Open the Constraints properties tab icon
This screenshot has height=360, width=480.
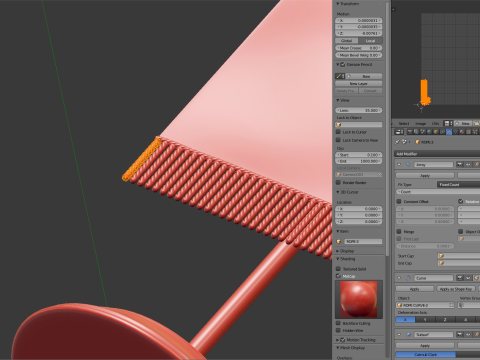coord(442,132)
